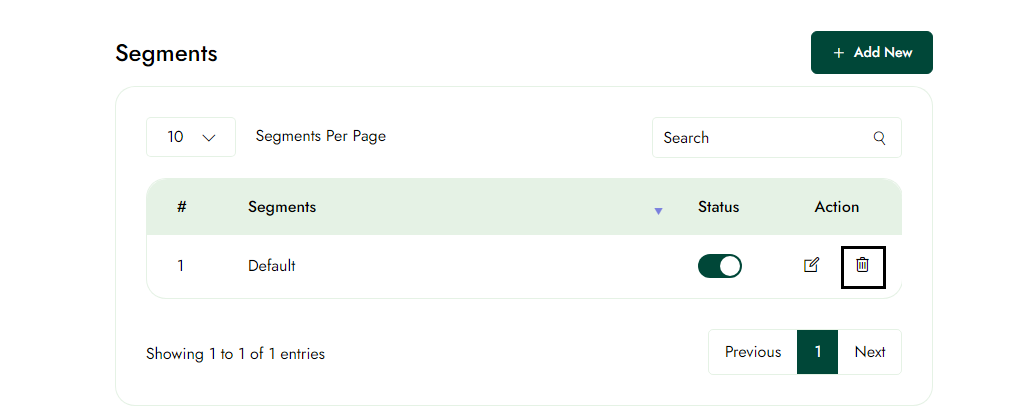Screen dimensions: 1027x413
Task: Click the row number 1 cell
Action: point(181,266)
